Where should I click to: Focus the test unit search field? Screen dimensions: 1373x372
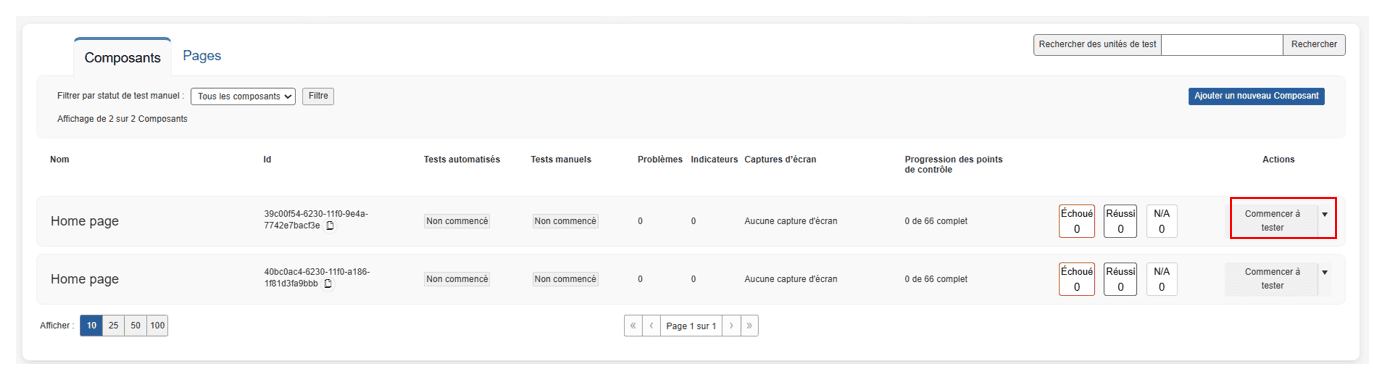[1222, 44]
